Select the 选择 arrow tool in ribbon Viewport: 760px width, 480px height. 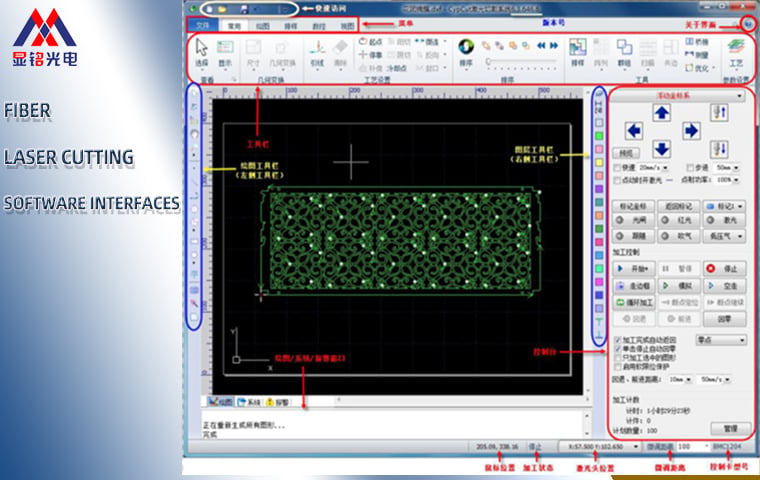coord(202,52)
